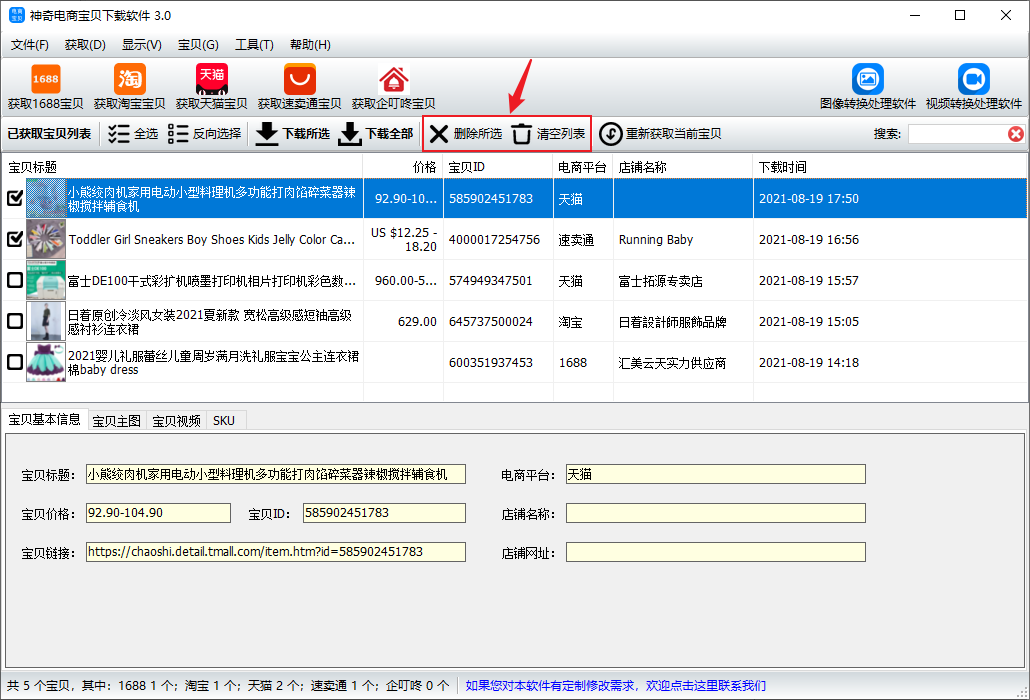Screen dimensions: 1030x700
Task: Clear search using the red X button
Action: click(x=1016, y=134)
